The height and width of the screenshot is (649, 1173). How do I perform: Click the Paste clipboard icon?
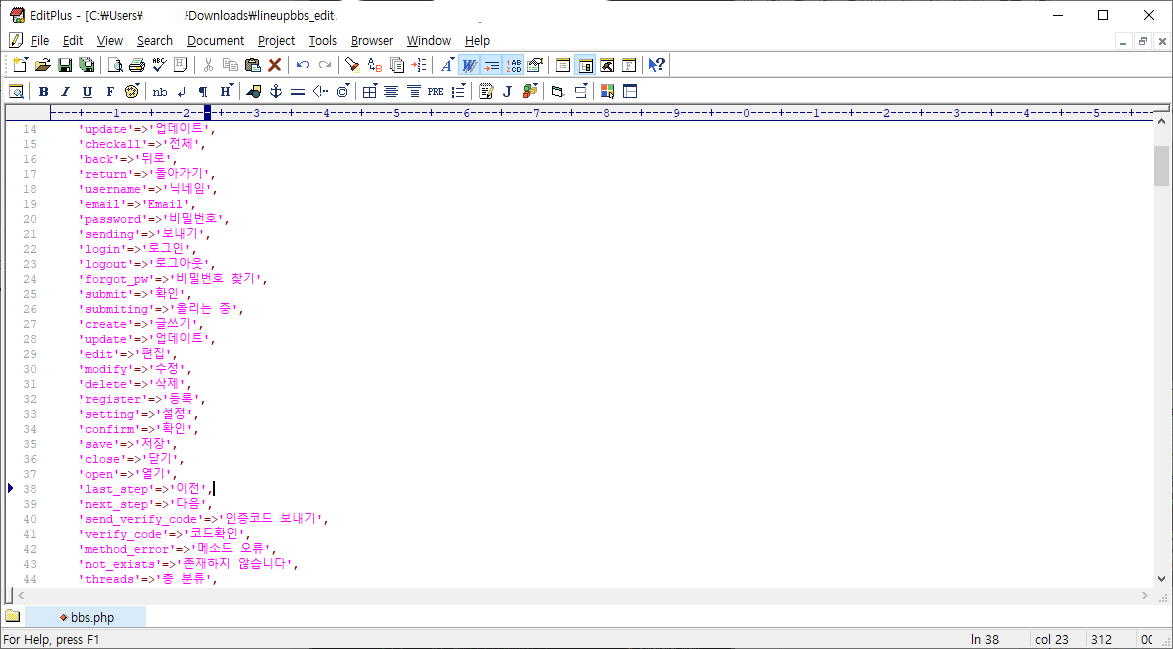(252, 65)
